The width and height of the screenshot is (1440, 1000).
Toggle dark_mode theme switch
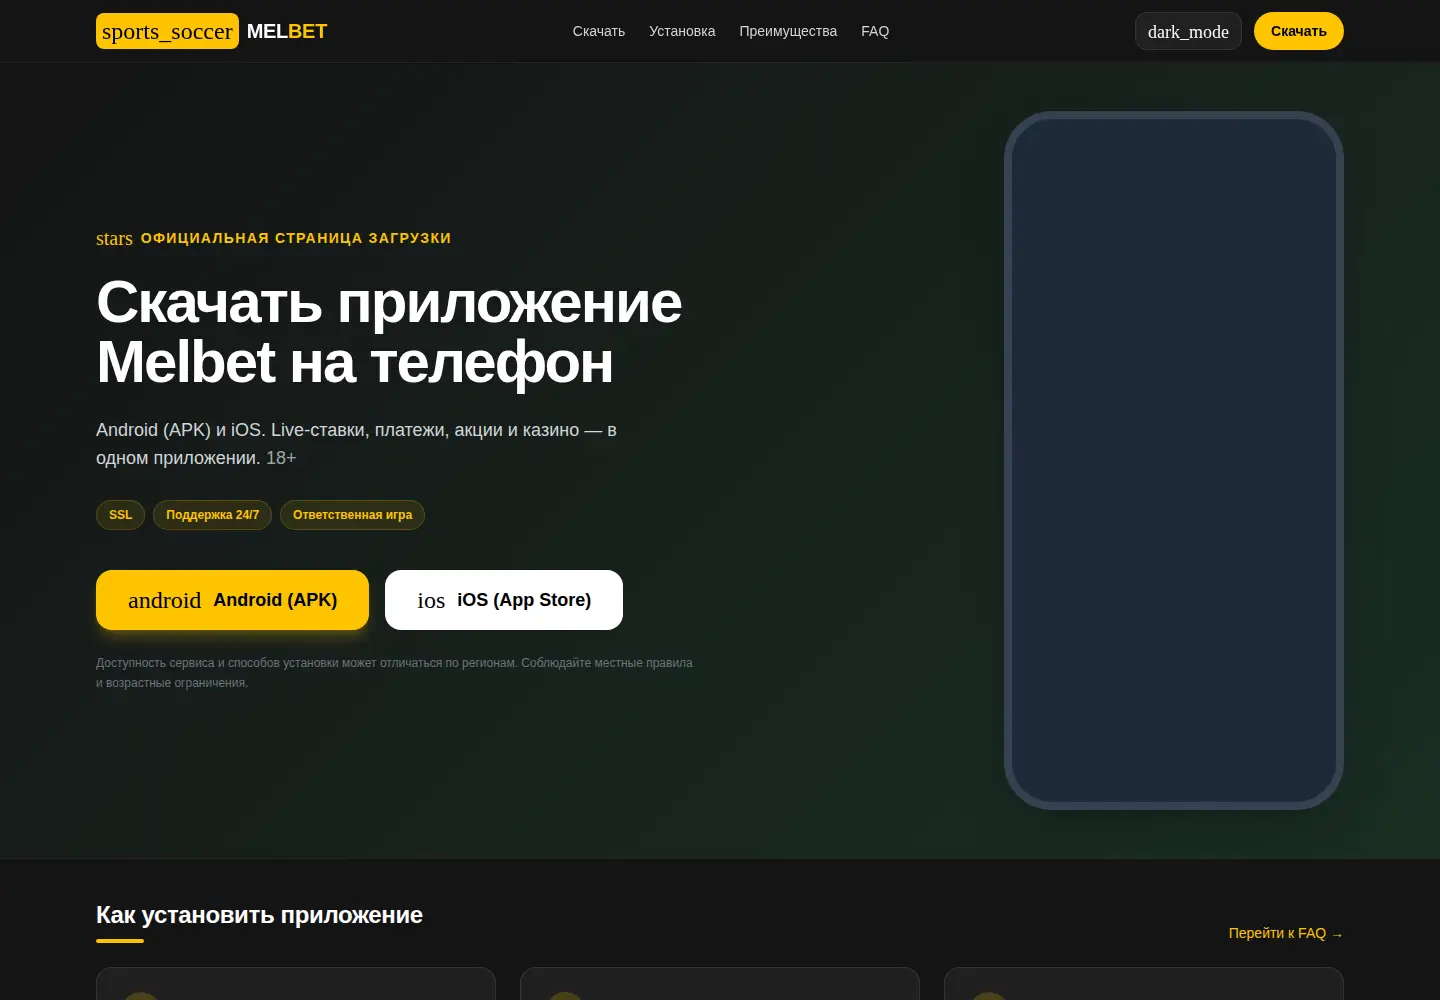click(1188, 31)
